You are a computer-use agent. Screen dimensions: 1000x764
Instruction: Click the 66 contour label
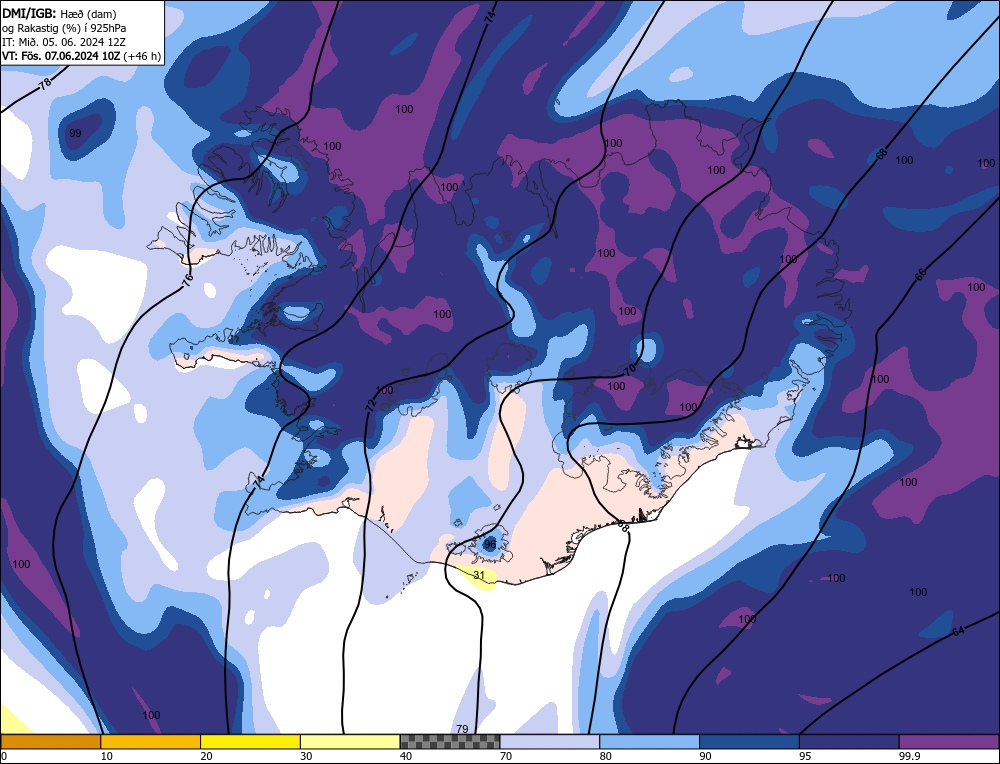920,274
